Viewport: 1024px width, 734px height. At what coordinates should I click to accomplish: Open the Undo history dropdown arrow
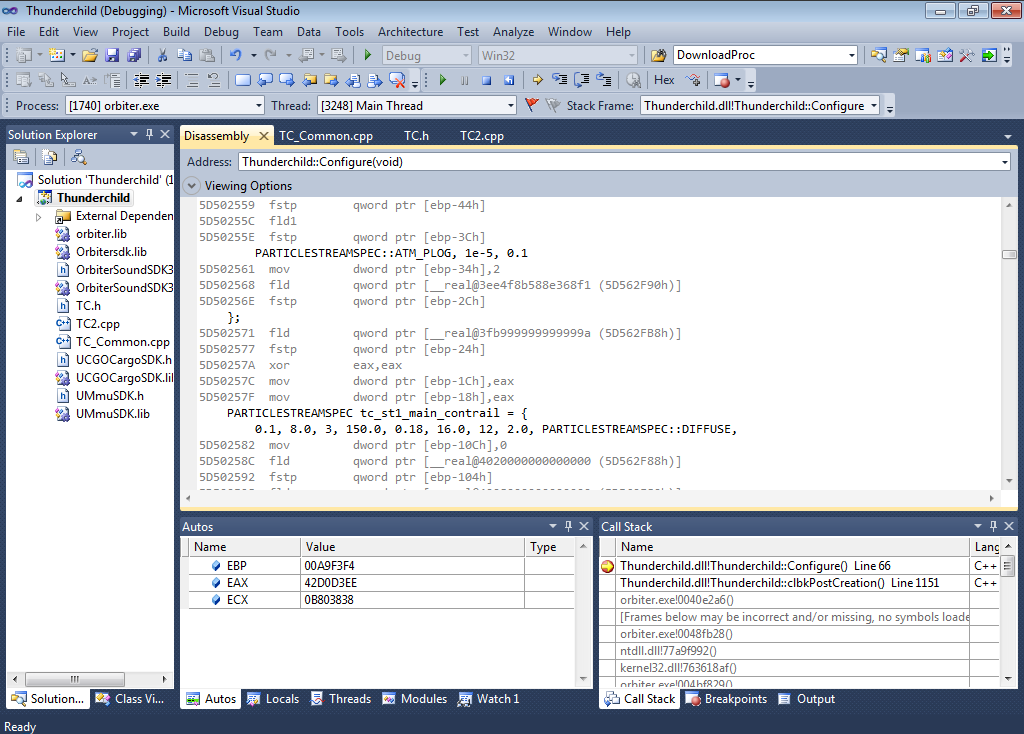coord(253,56)
